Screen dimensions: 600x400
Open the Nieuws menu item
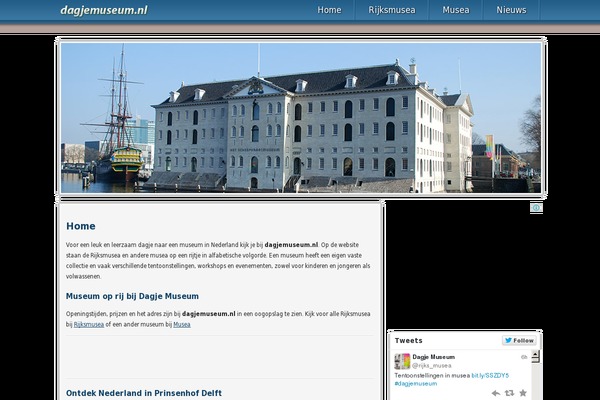pos(511,10)
